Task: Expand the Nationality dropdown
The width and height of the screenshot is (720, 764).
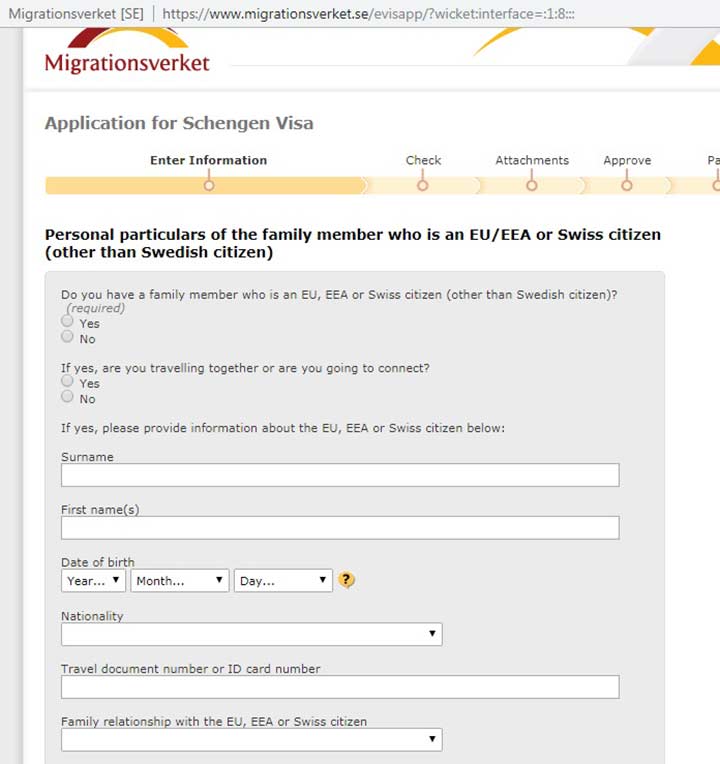Action: 252,634
